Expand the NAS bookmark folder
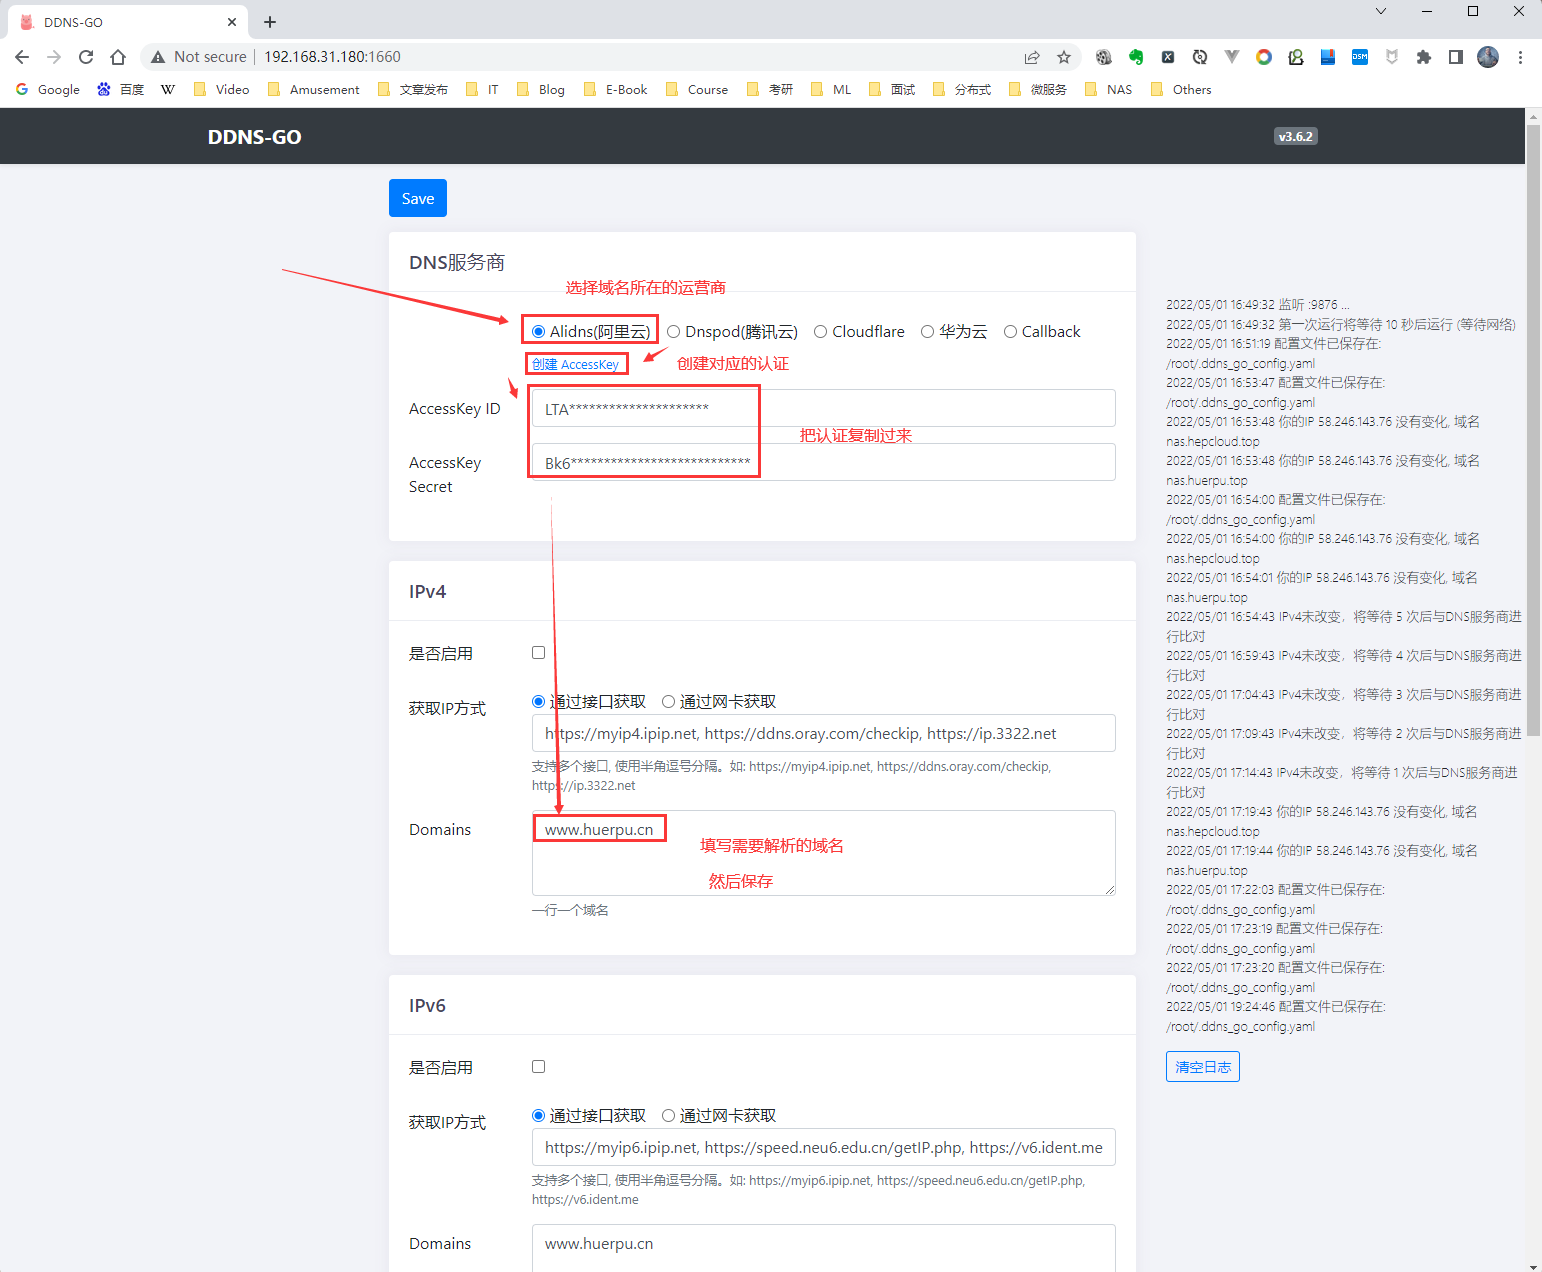This screenshot has width=1542, height=1272. pos(1109,90)
